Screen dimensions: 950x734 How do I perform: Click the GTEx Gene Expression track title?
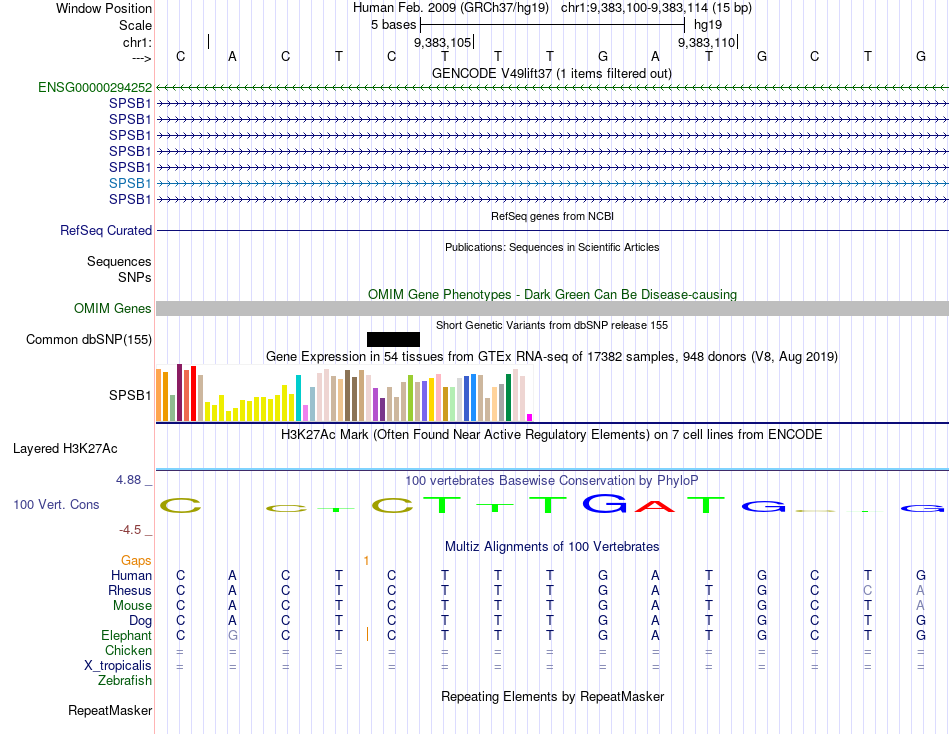pyautogui.click(x=551, y=356)
